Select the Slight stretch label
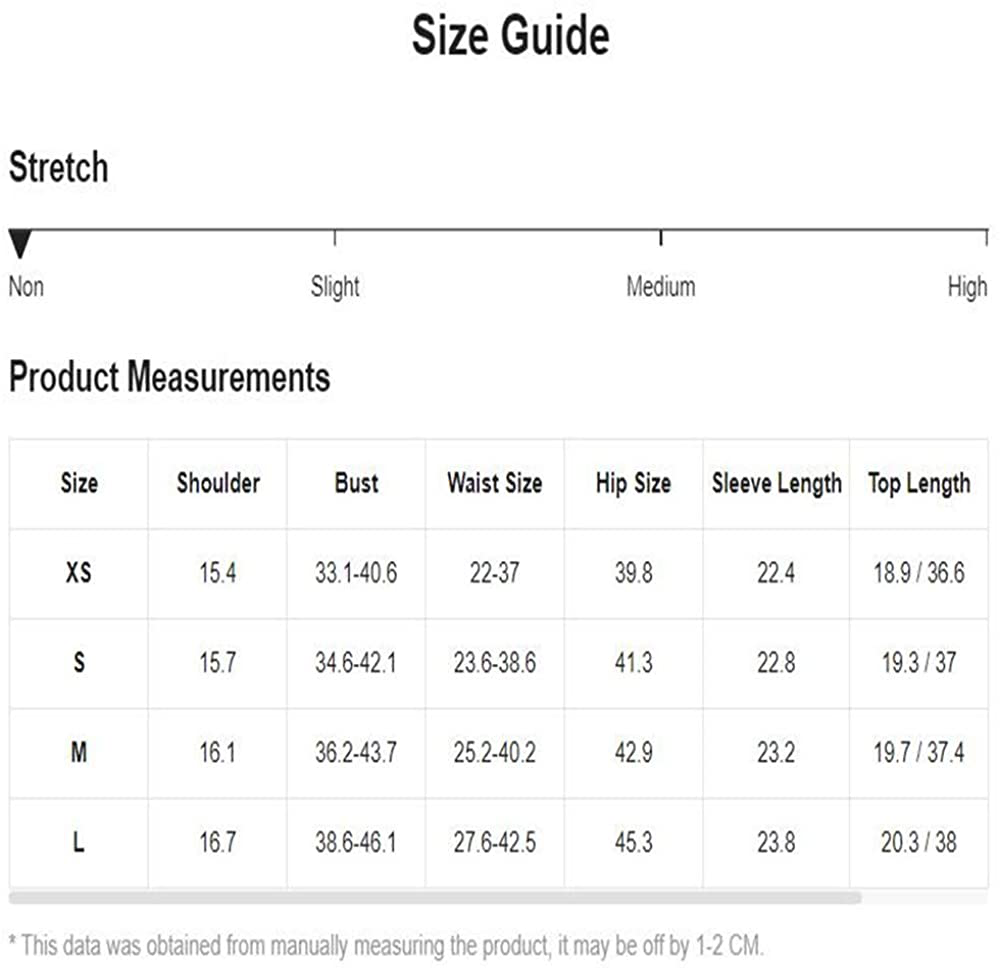 (335, 288)
